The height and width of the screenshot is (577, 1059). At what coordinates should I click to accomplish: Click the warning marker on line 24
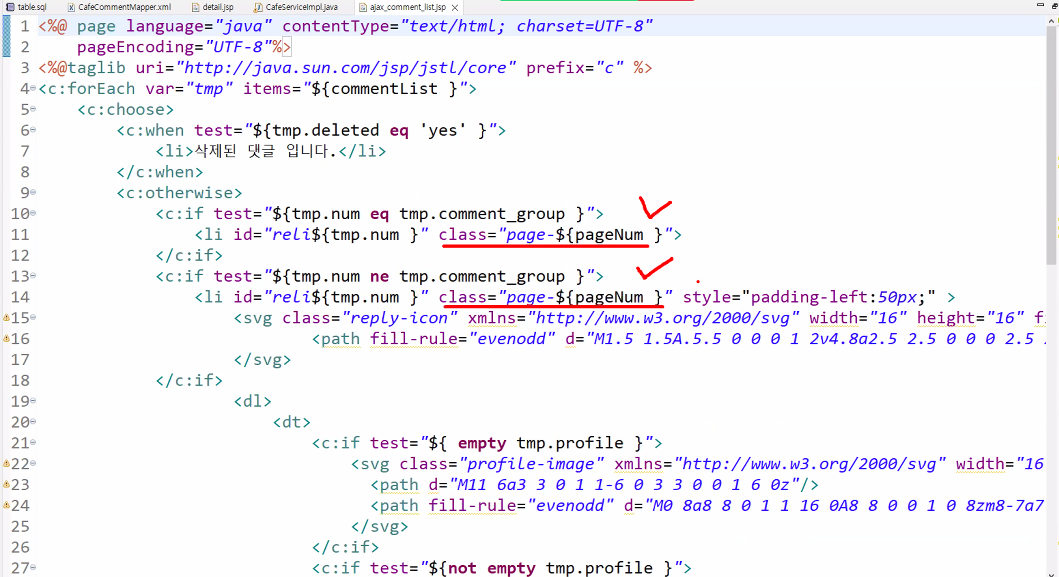[6, 505]
